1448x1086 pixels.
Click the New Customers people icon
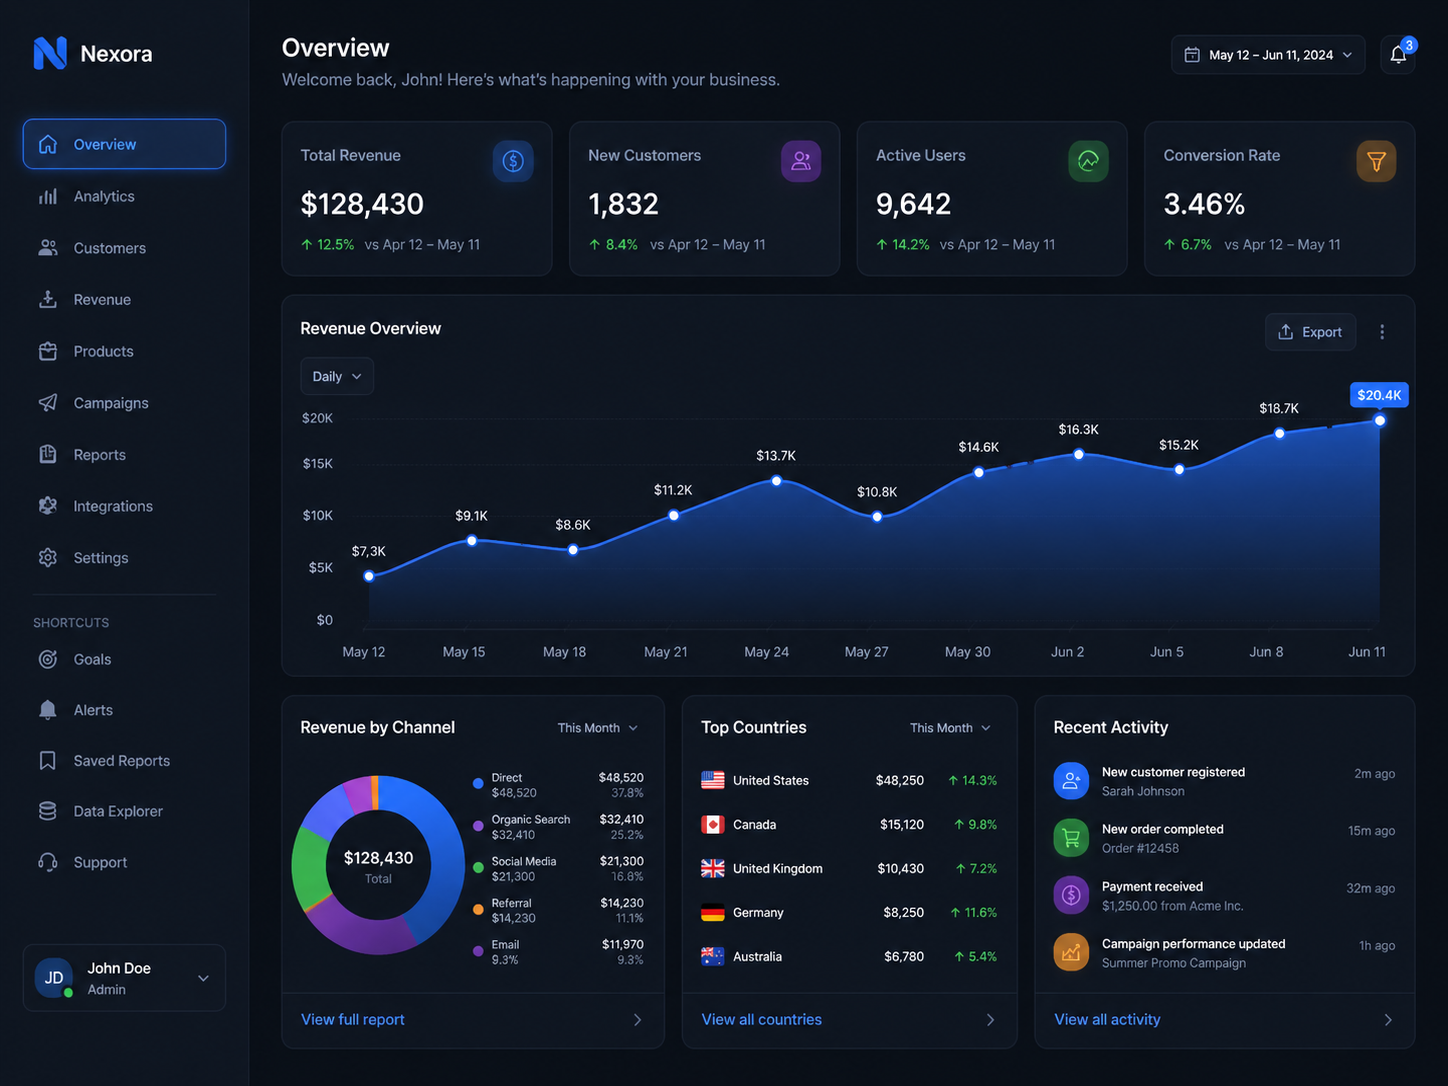tap(801, 161)
